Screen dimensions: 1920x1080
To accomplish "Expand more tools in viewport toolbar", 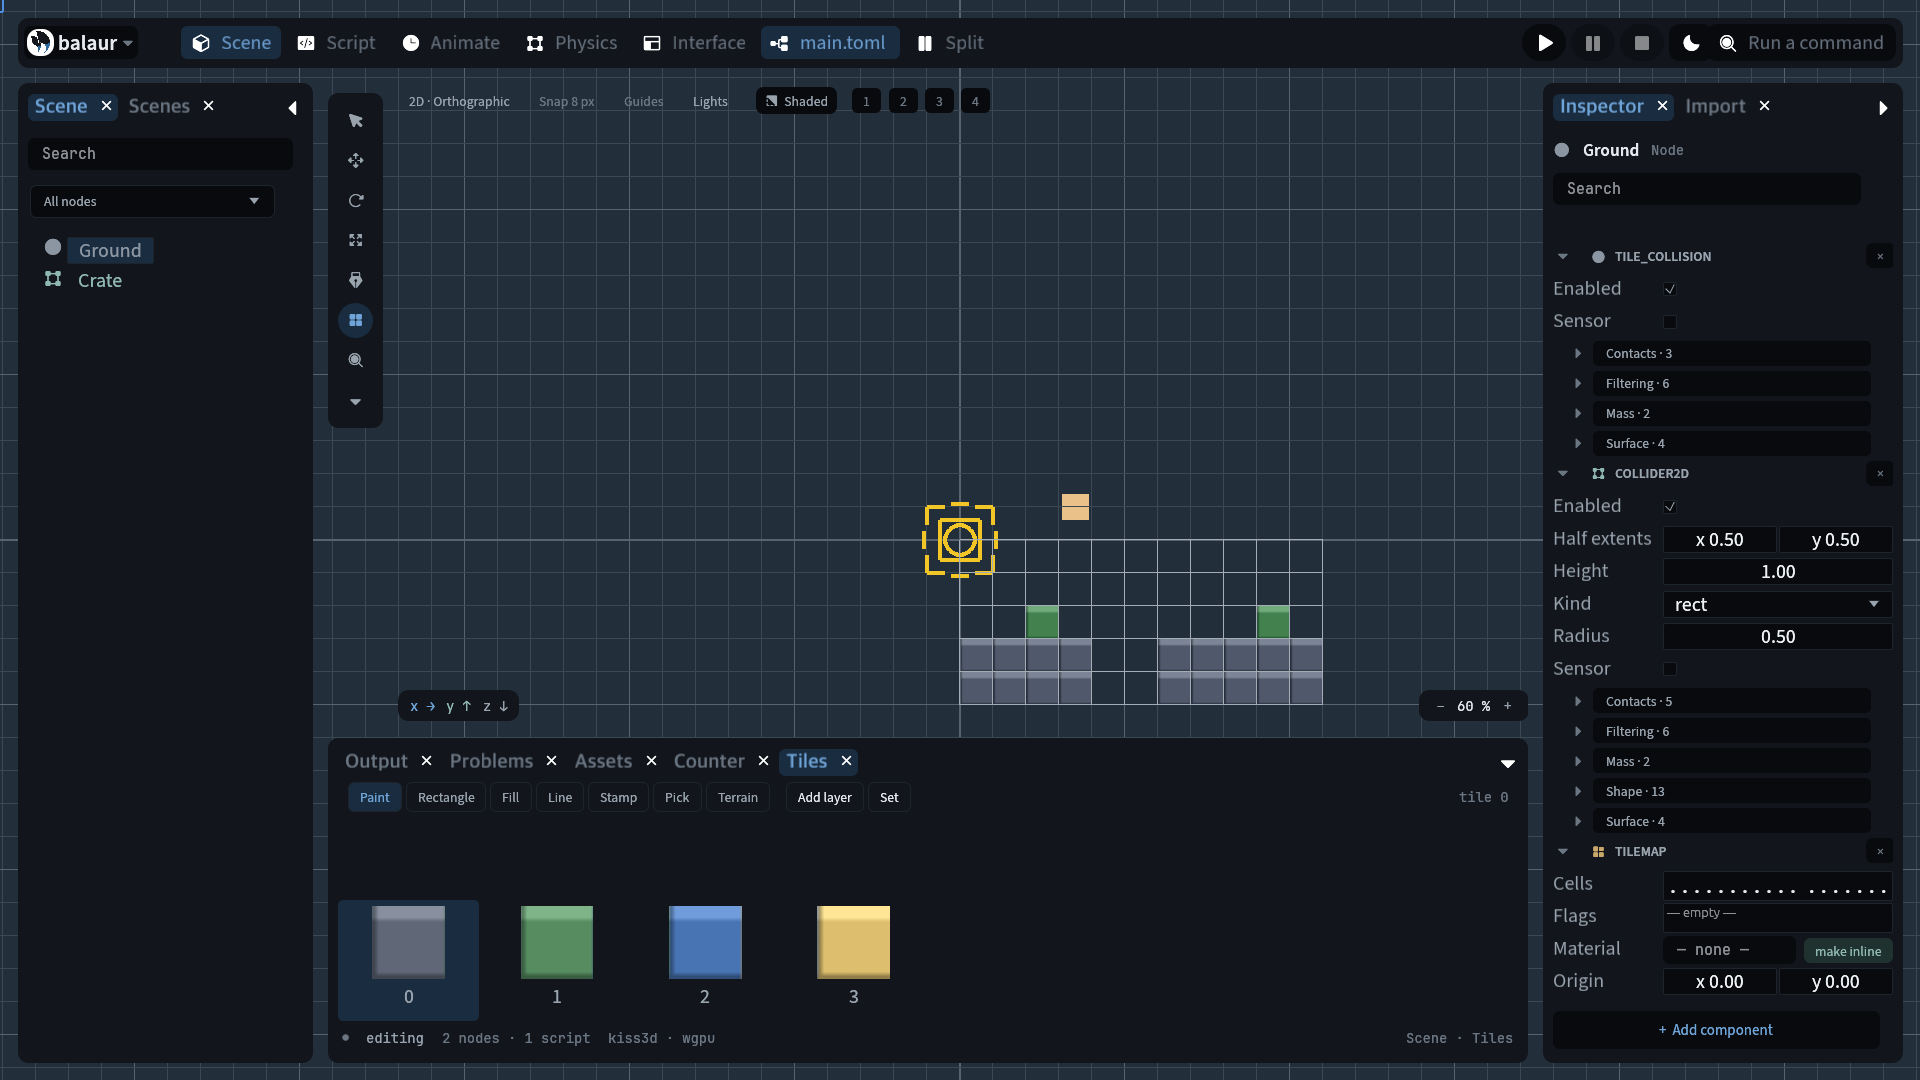I will (355, 402).
